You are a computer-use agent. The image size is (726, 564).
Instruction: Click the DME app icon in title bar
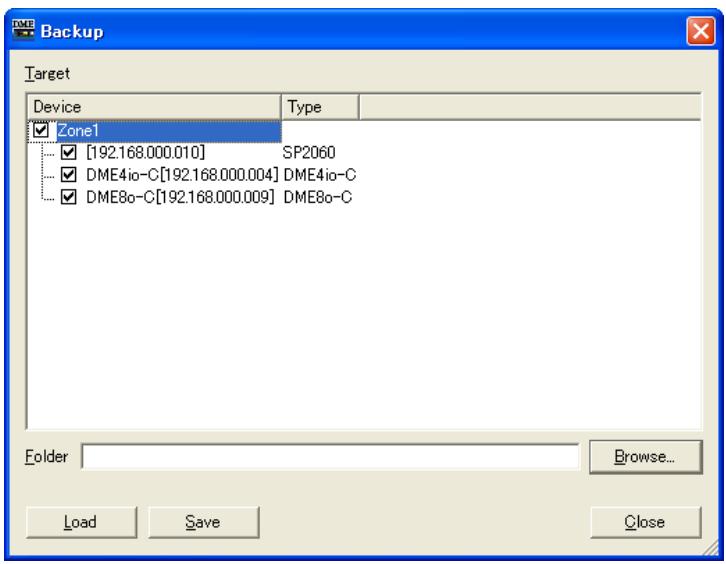tap(23, 31)
